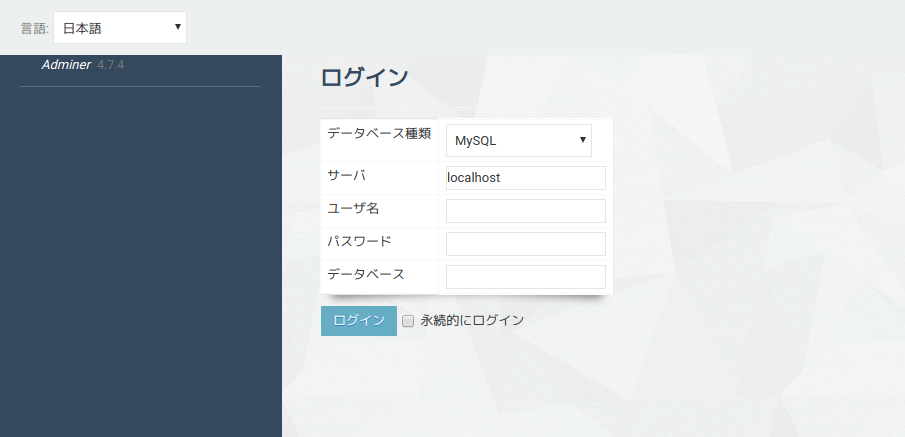Click the 4.7.4 version number

(x=111, y=65)
